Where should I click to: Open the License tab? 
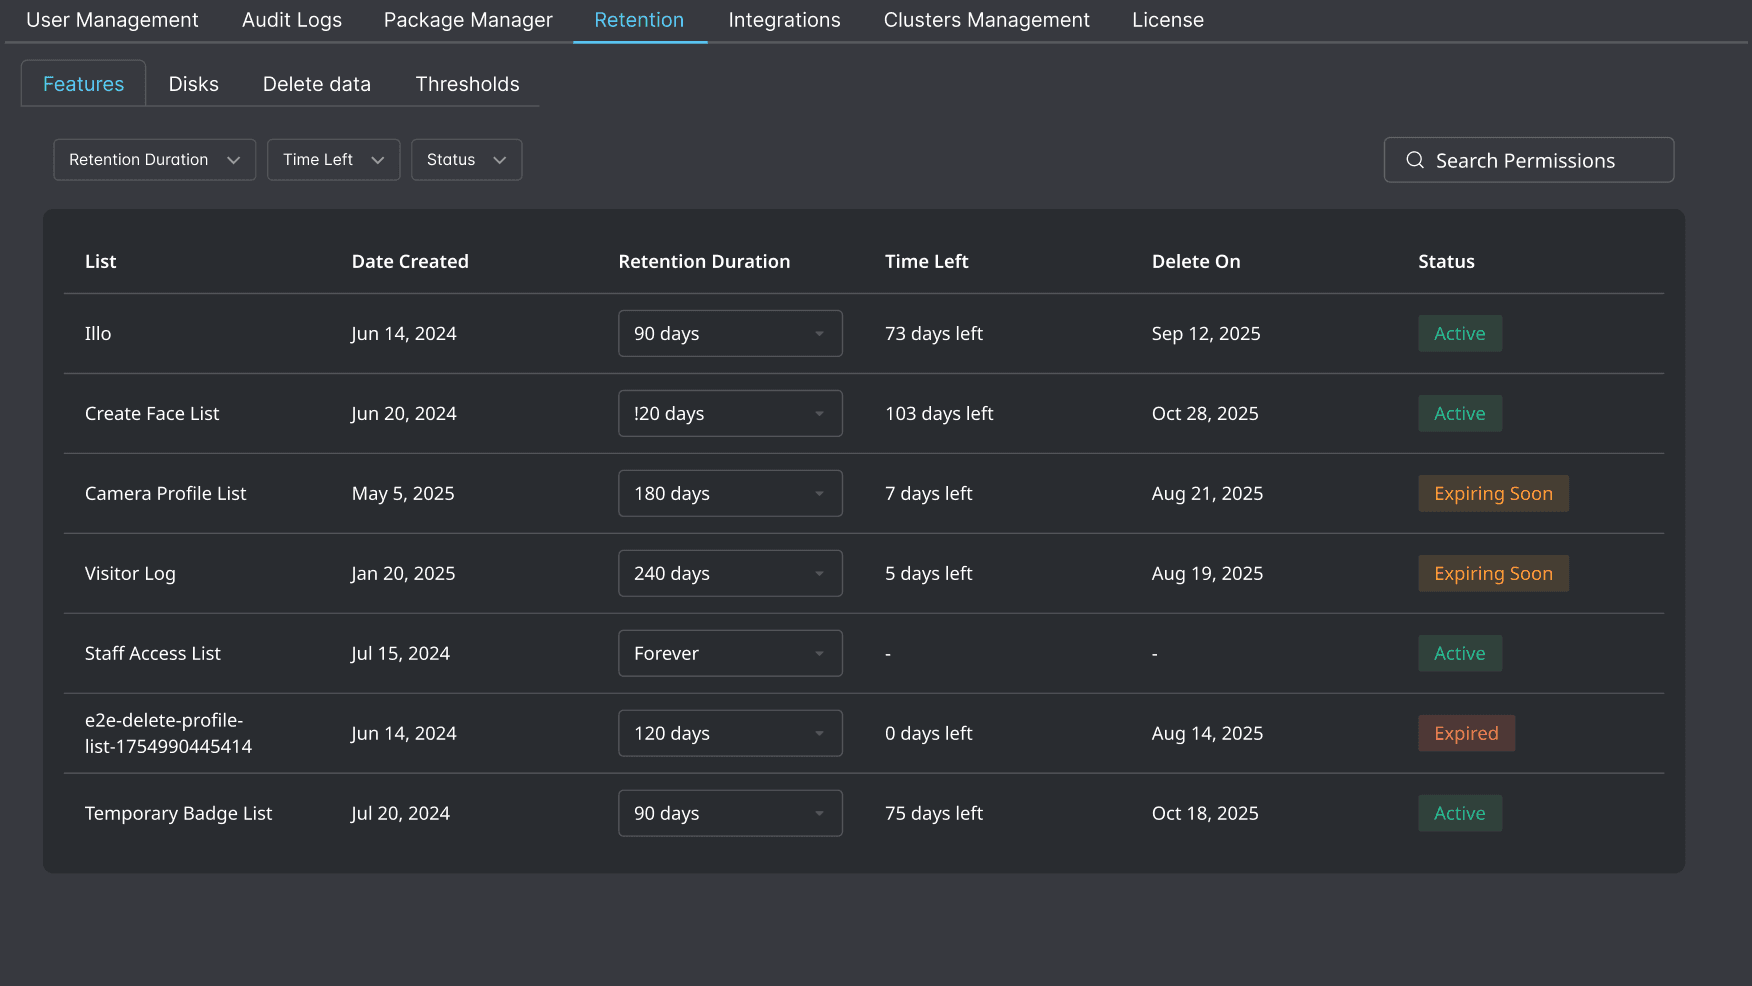pyautogui.click(x=1168, y=20)
